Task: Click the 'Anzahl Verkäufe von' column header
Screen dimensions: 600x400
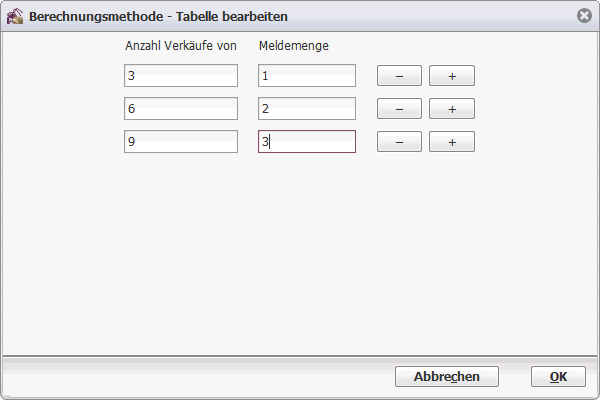Action: 181,46
